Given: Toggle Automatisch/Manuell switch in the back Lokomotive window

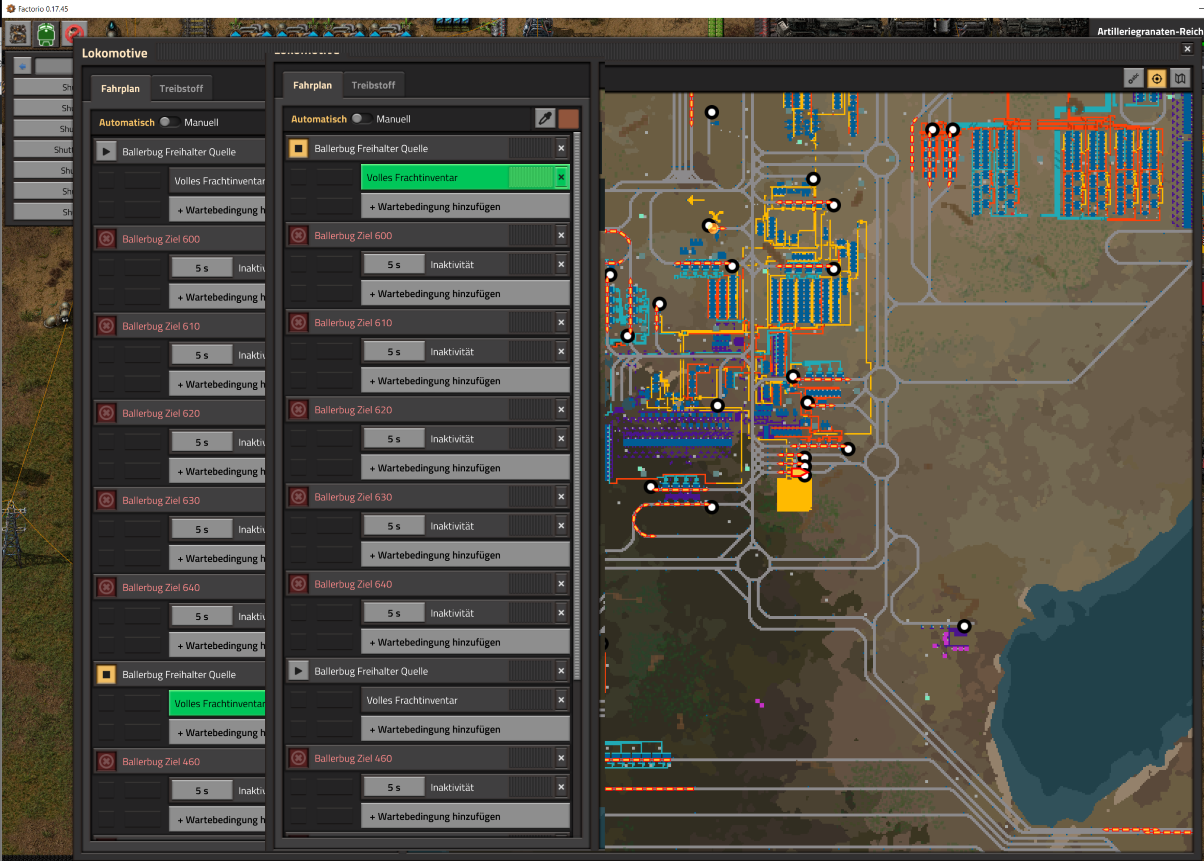Looking at the screenshot, I should (170, 122).
